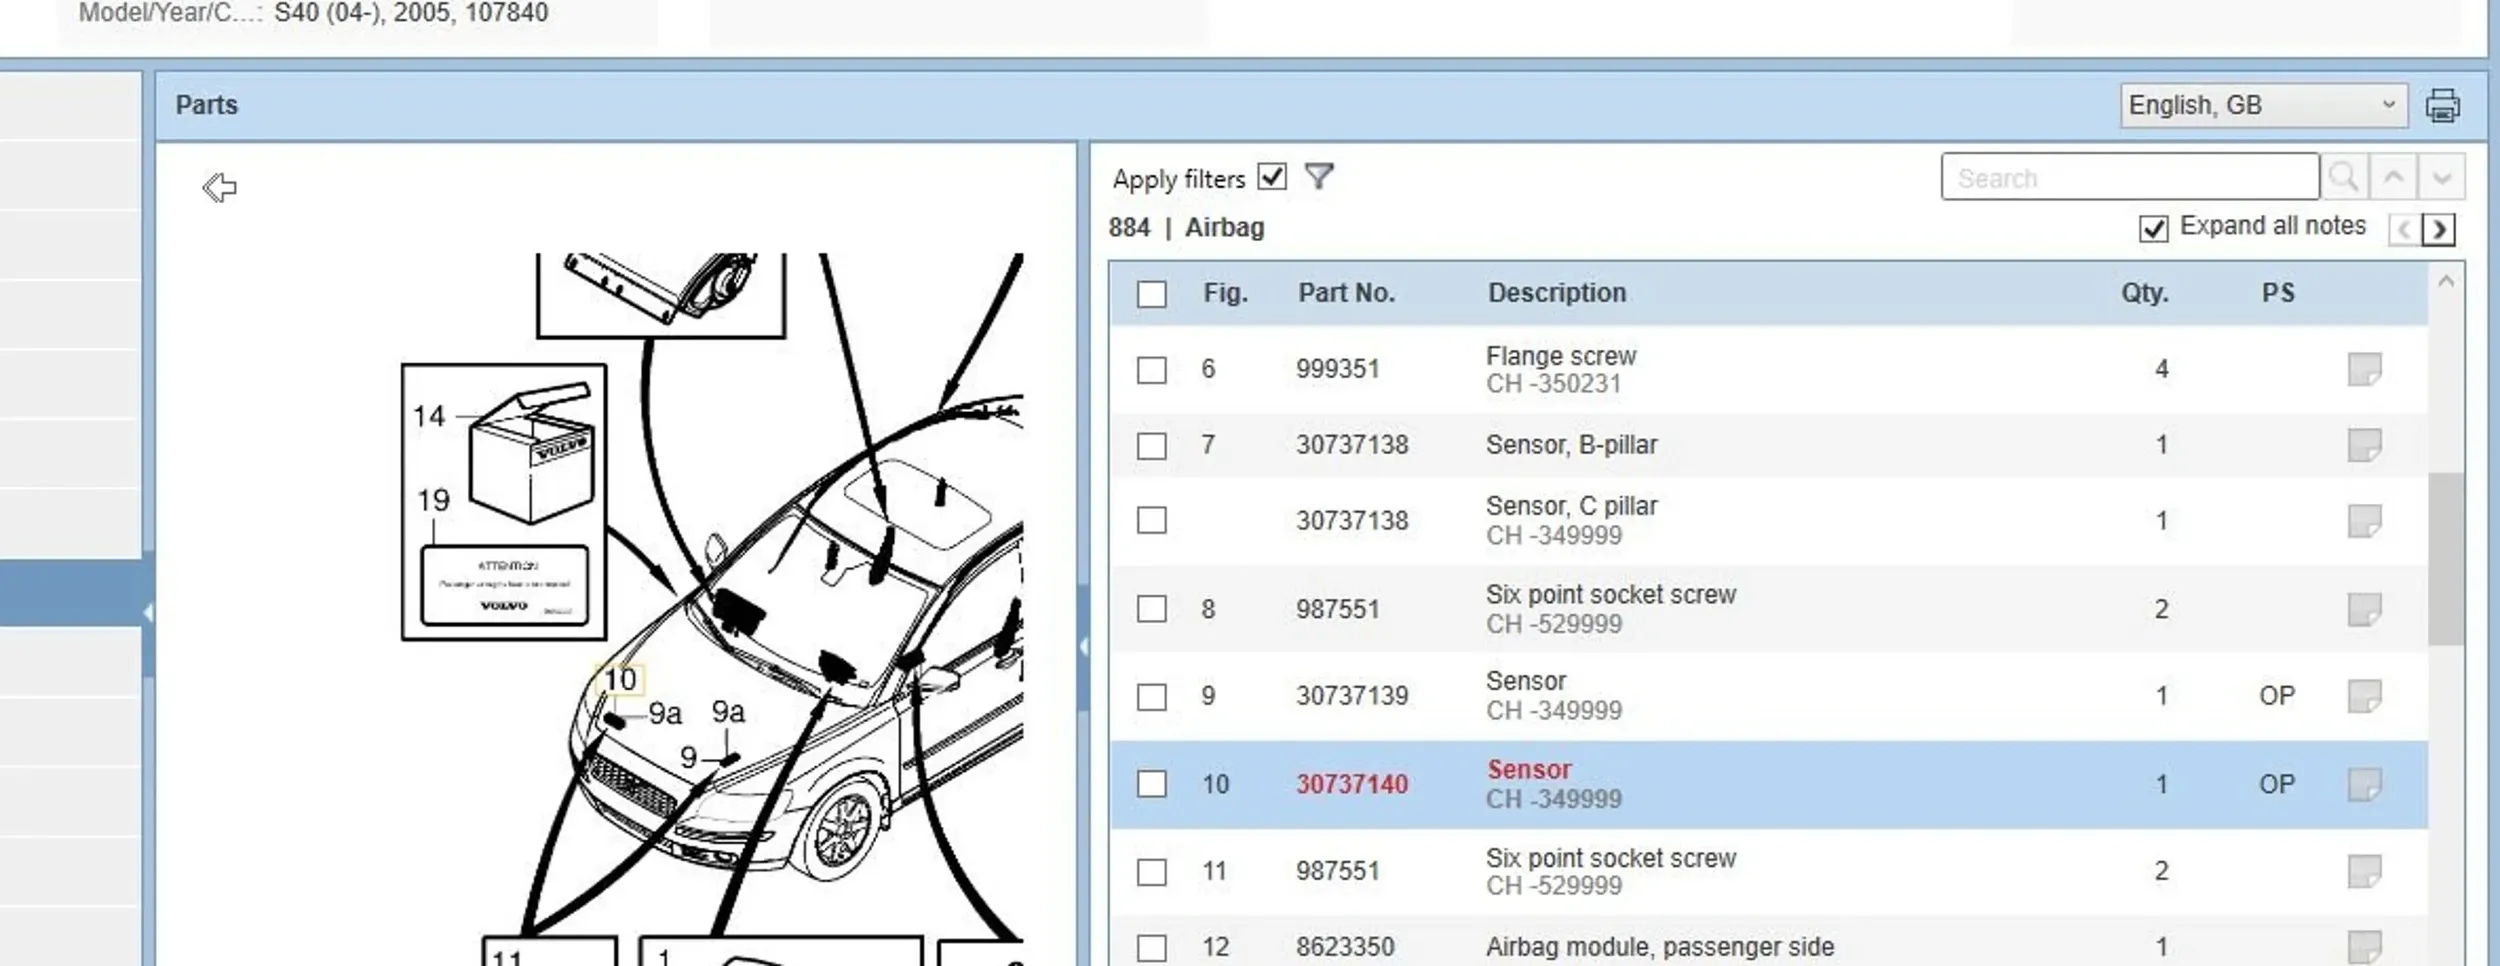This screenshot has height=966, width=2500.
Task: Click the 884 | Airbag section title
Action: (1186, 228)
